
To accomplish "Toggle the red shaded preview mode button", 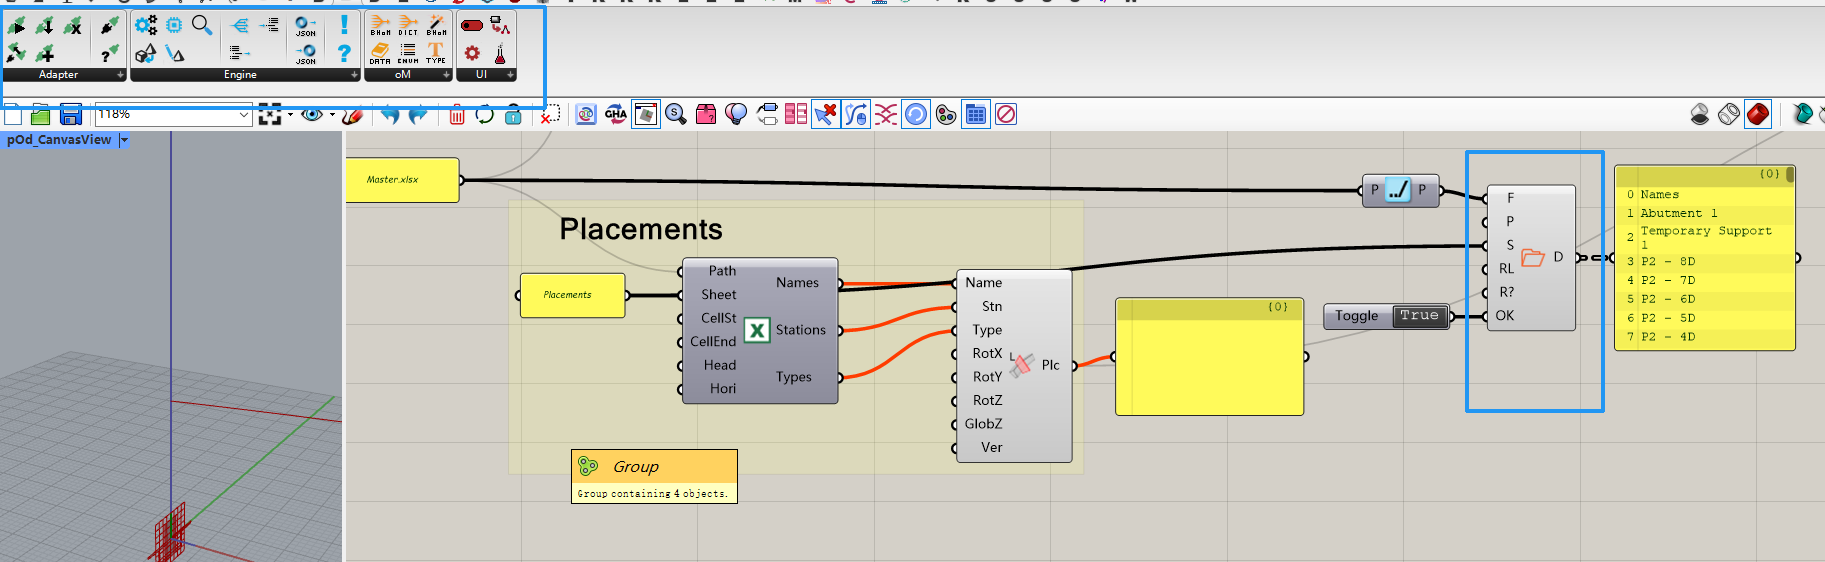I will (x=1757, y=115).
